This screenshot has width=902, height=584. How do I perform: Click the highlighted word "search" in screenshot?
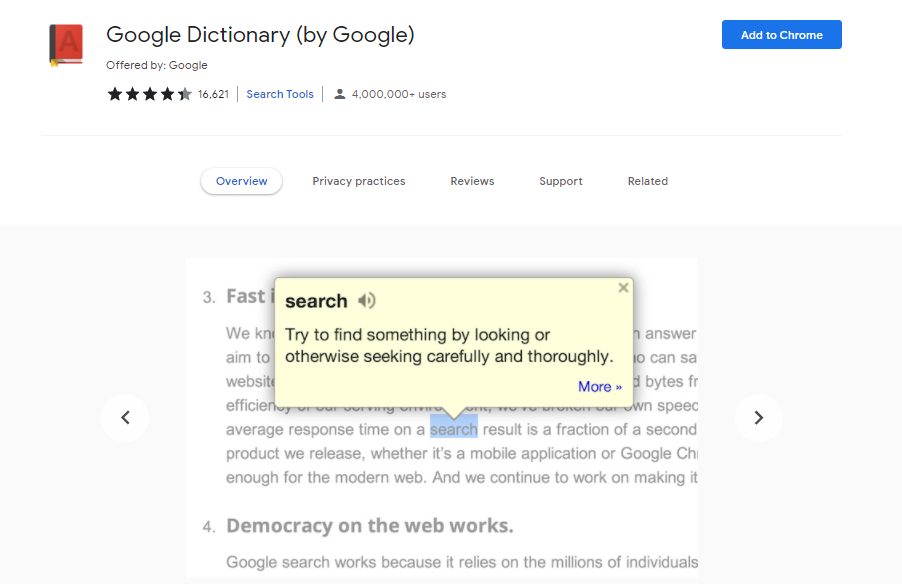[454, 430]
